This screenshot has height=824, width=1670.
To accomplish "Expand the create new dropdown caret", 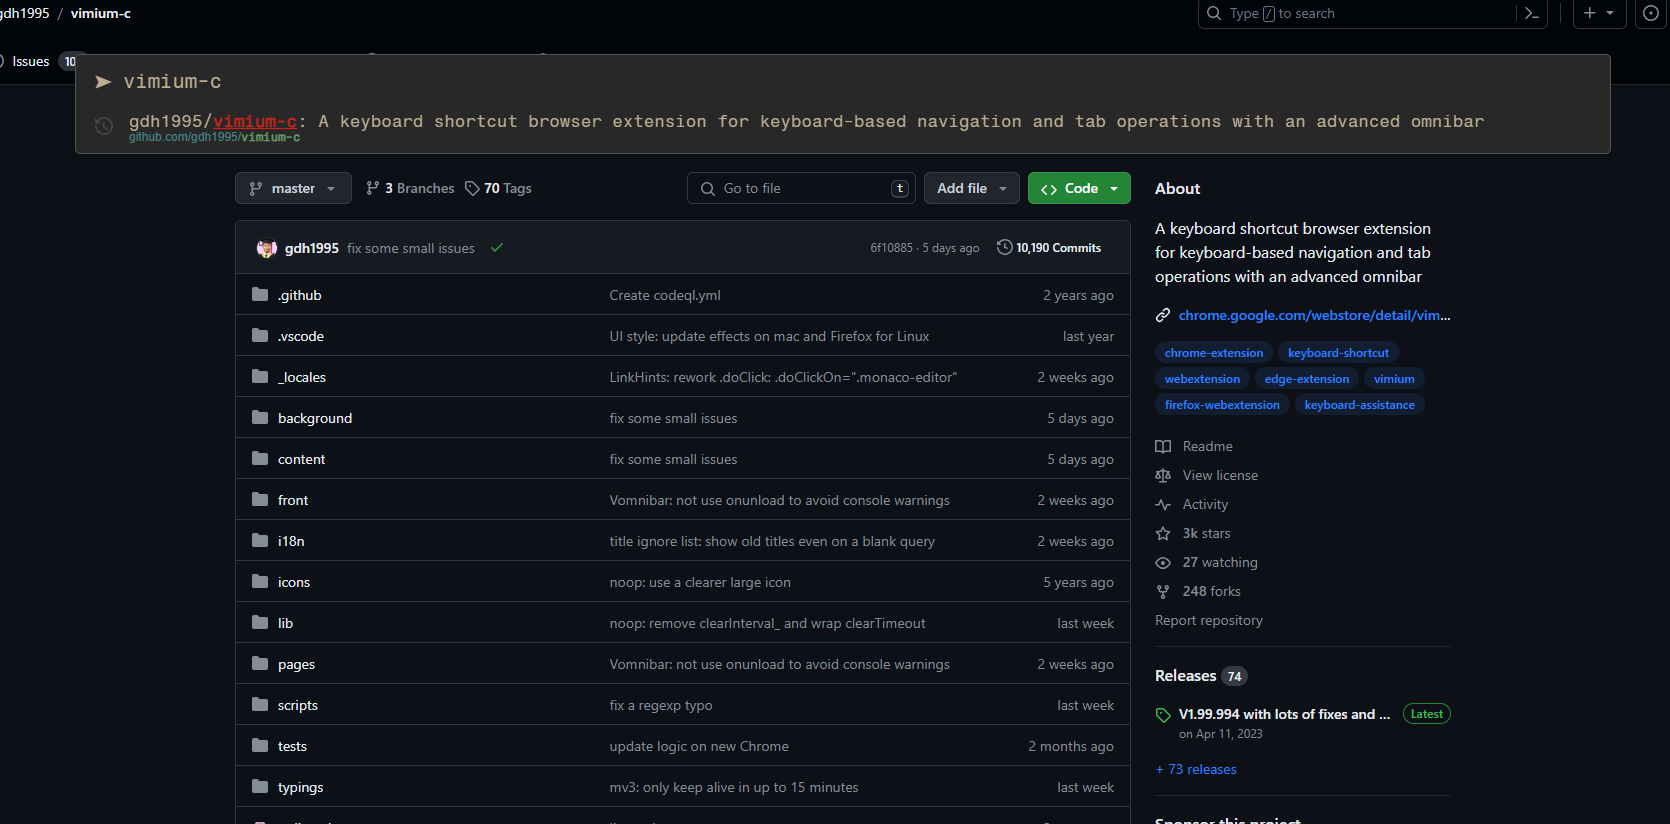I will coord(1610,13).
